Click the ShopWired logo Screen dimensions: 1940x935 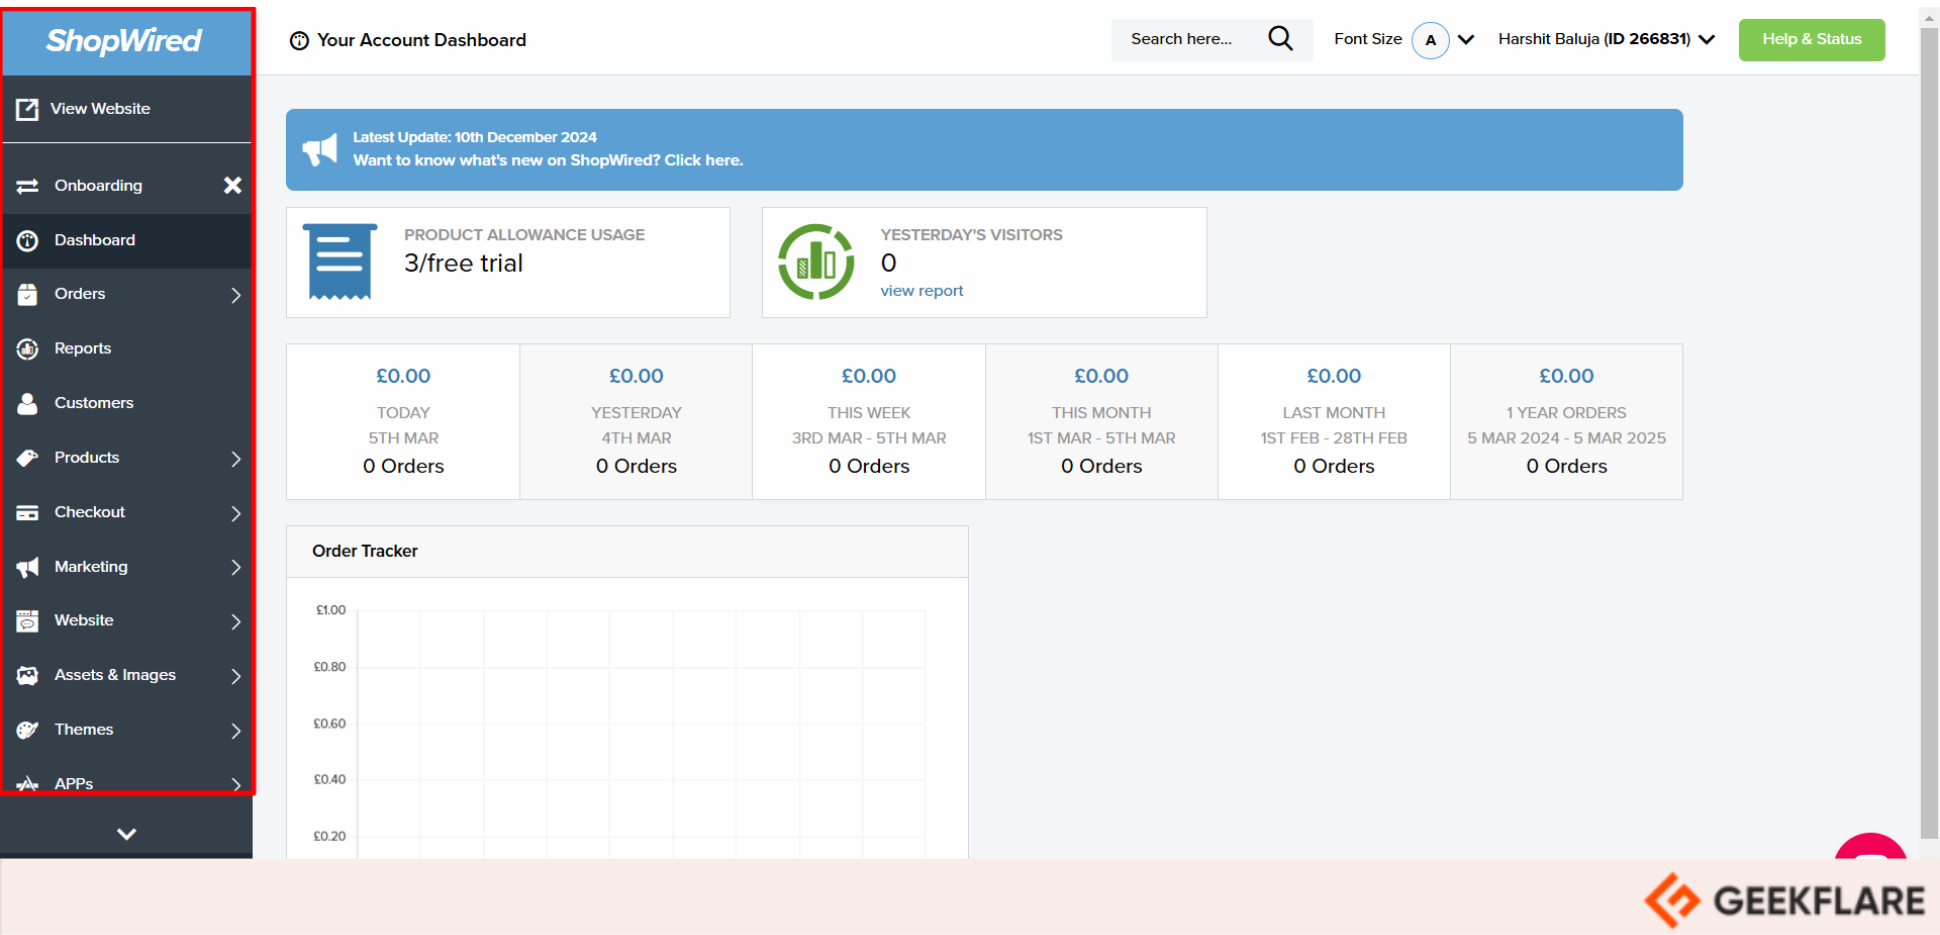coord(124,41)
